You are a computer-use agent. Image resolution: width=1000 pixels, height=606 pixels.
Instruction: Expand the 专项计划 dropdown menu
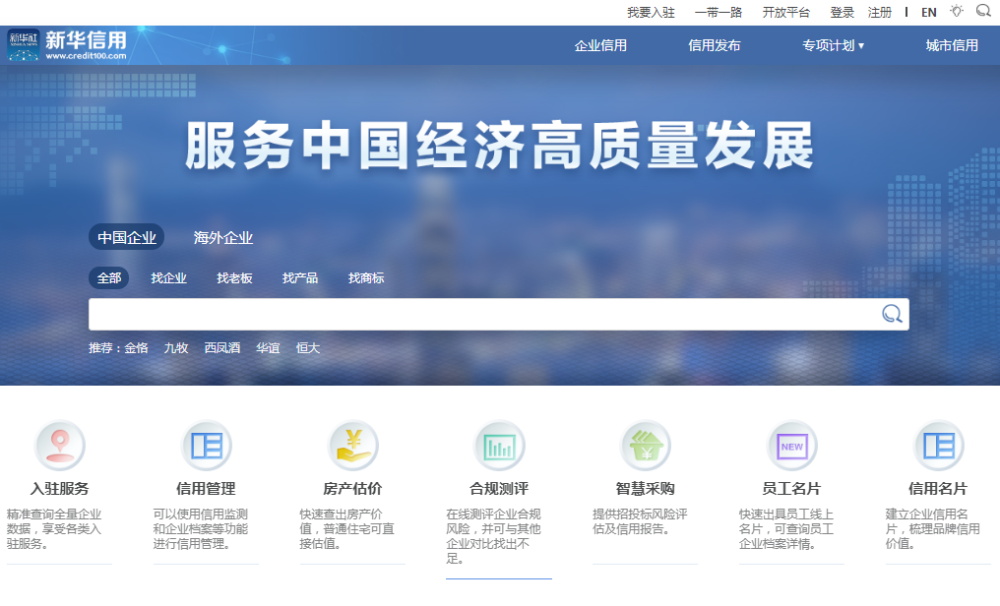833,45
